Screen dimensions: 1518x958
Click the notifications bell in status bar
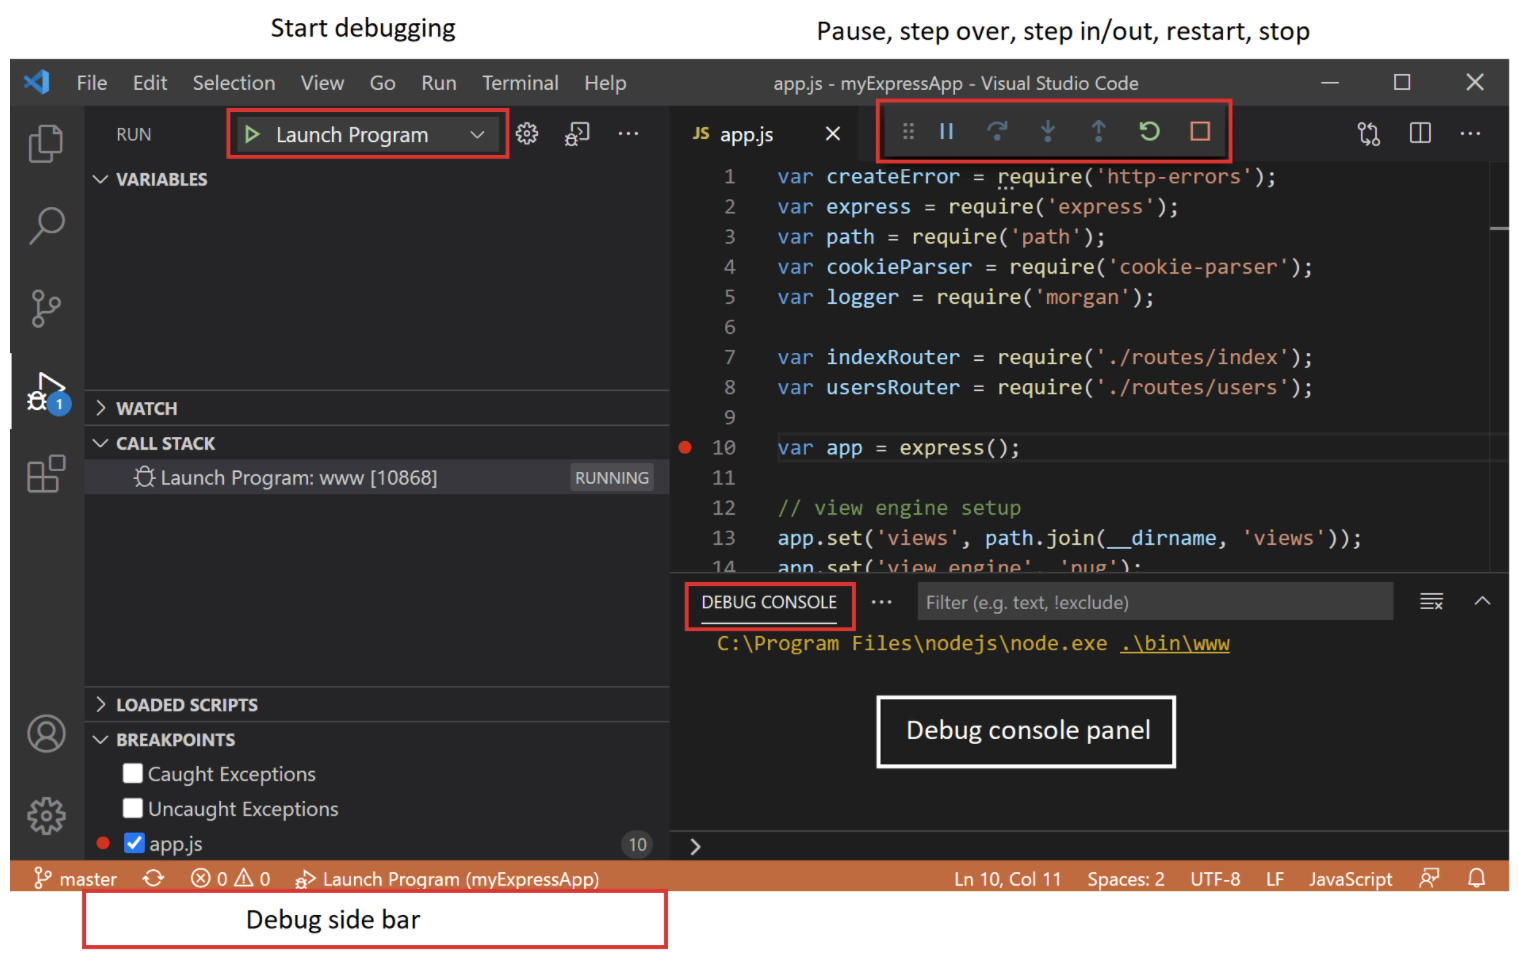1476,878
